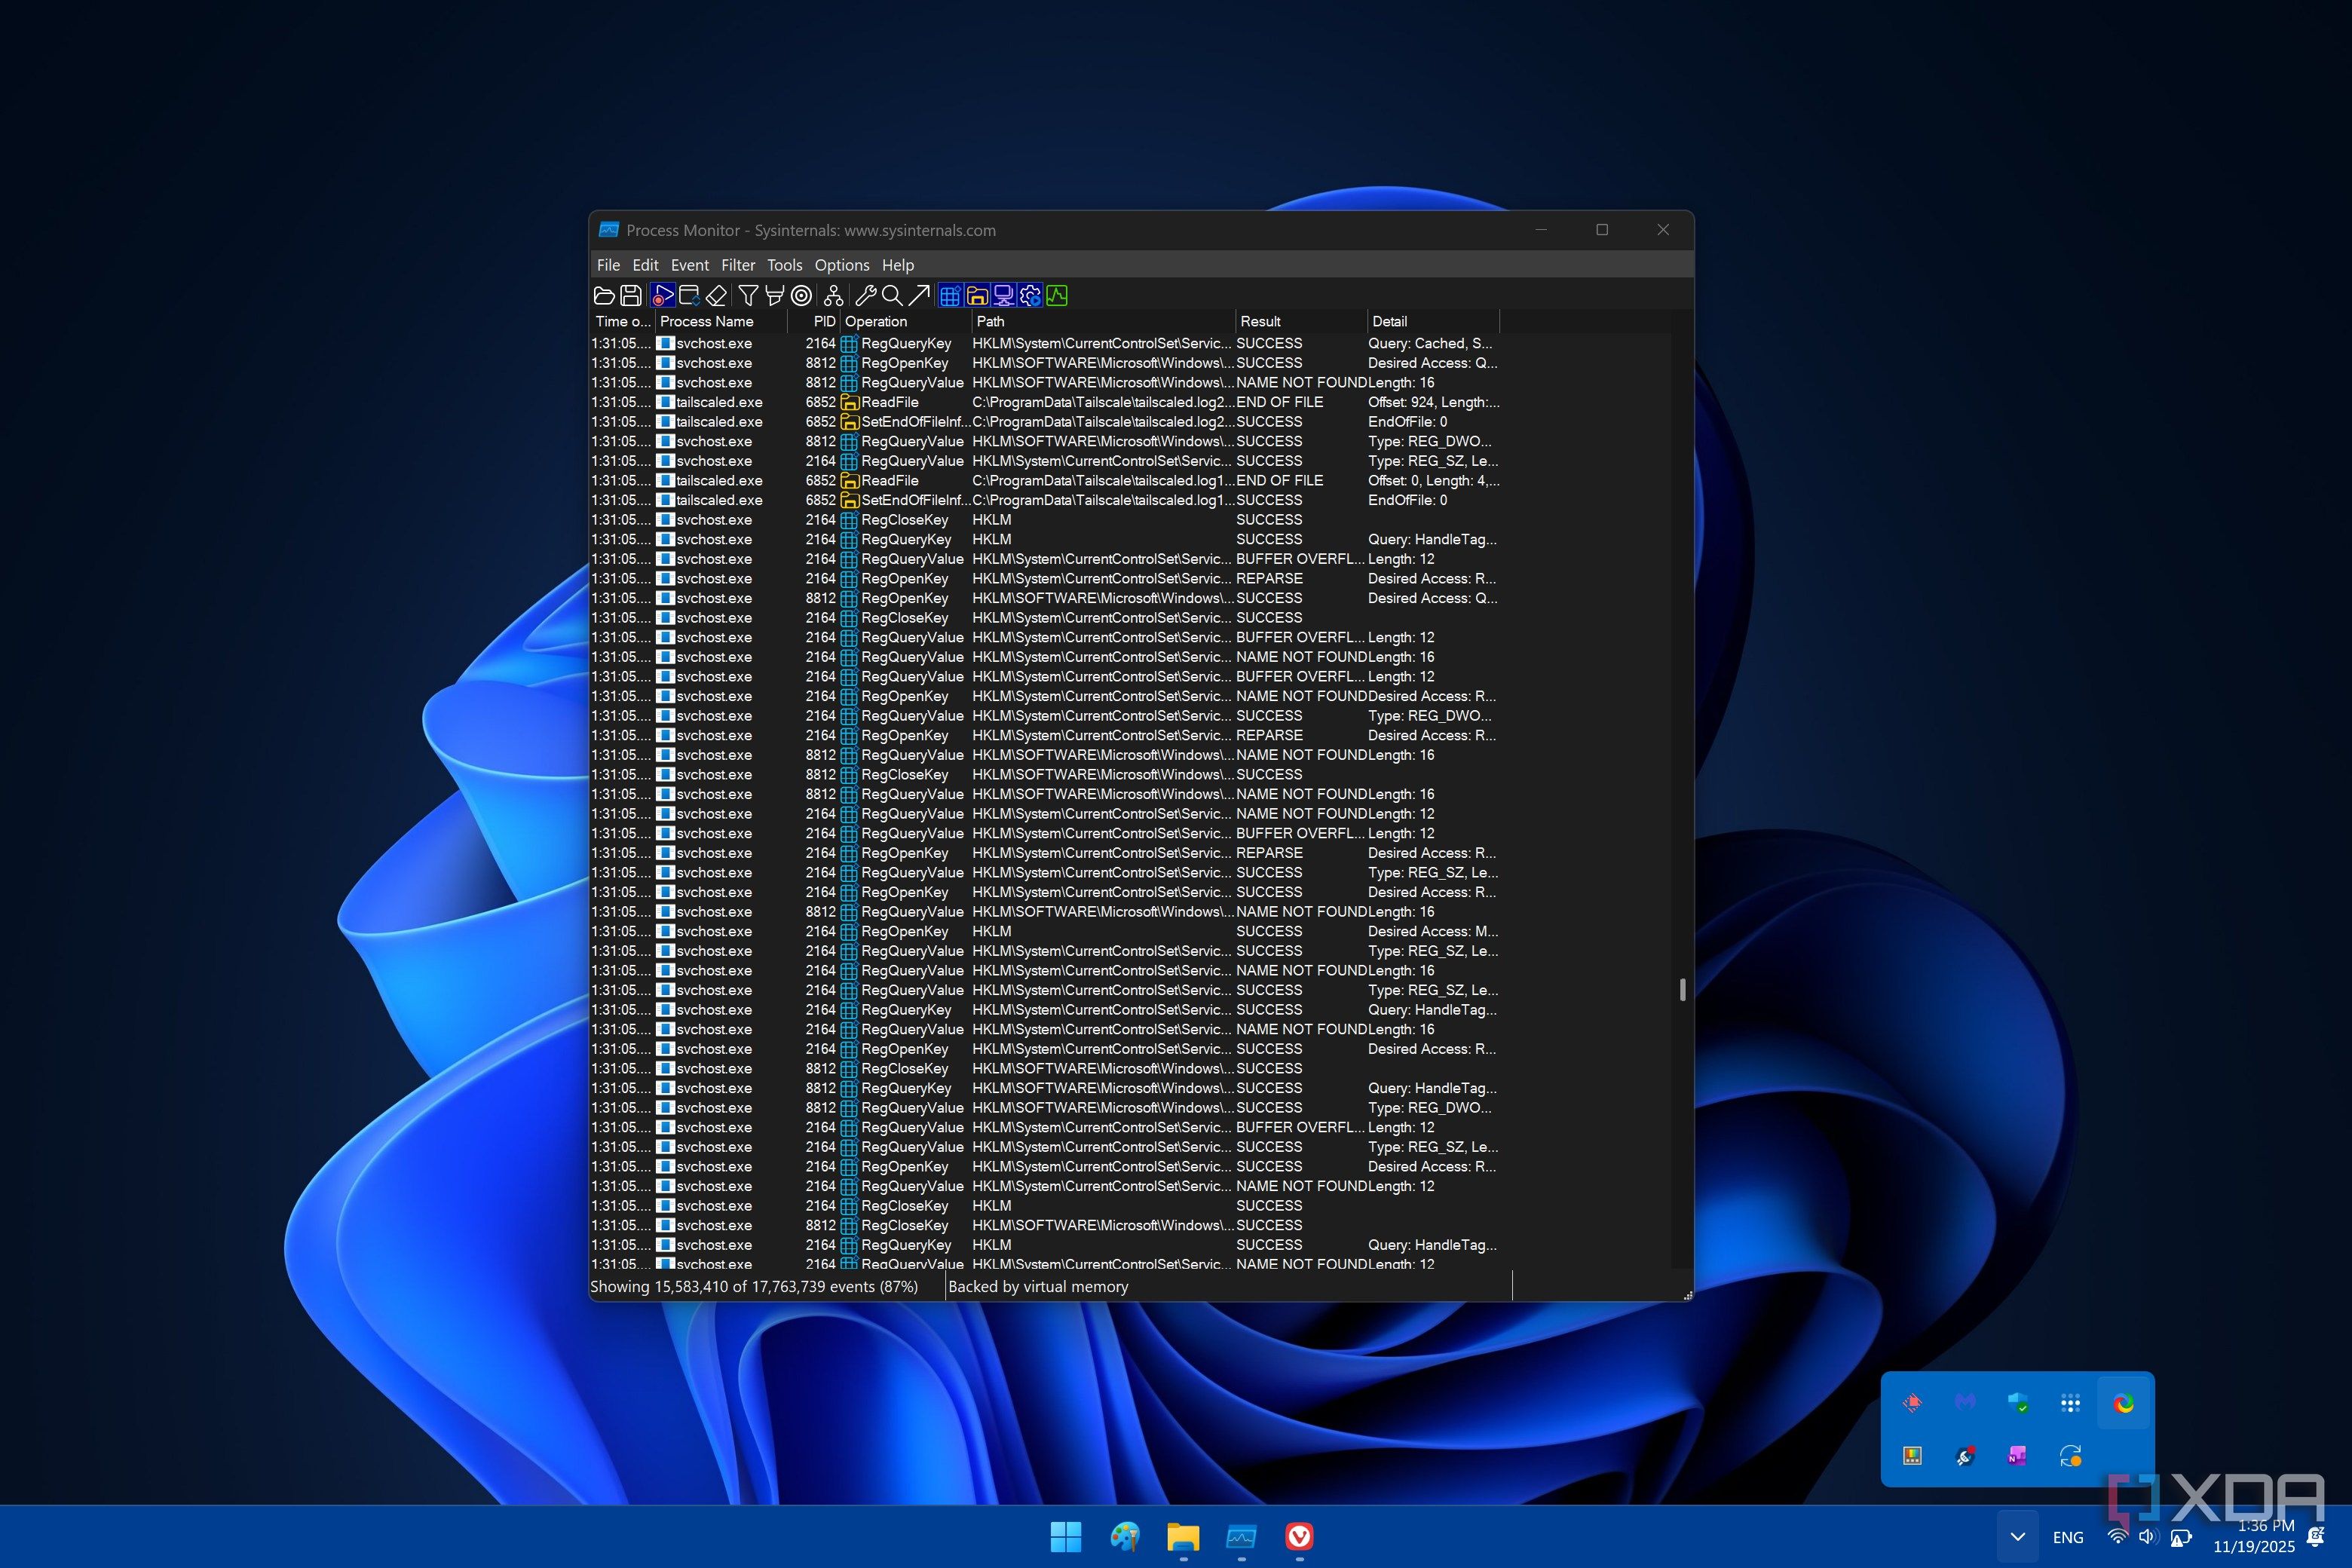The height and width of the screenshot is (1568, 2352).
Task: Toggle the Capture events button
Action: click(662, 295)
